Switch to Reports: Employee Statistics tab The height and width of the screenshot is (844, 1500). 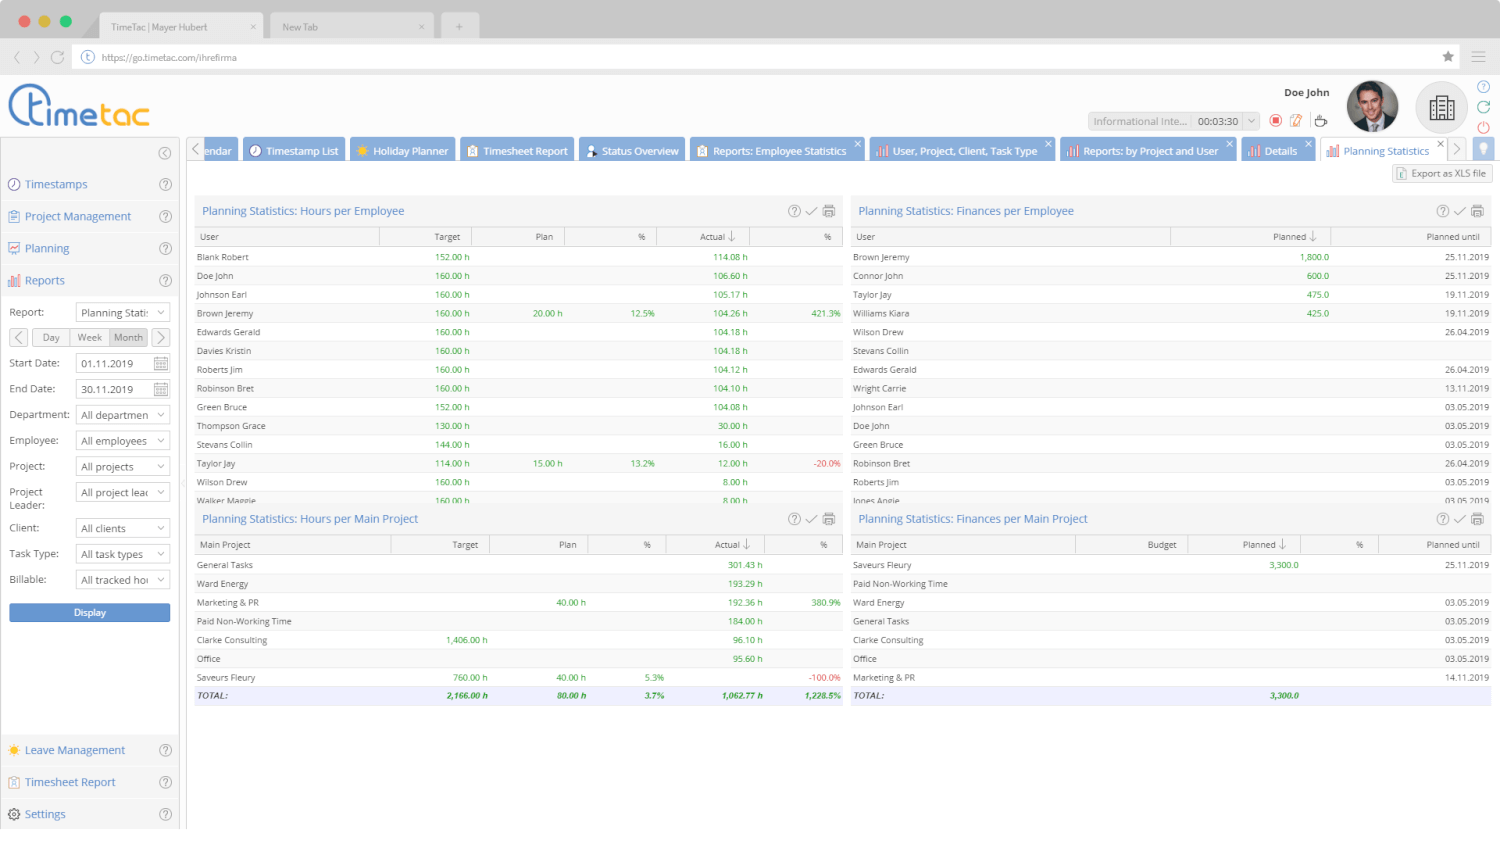pyautogui.click(x=777, y=150)
